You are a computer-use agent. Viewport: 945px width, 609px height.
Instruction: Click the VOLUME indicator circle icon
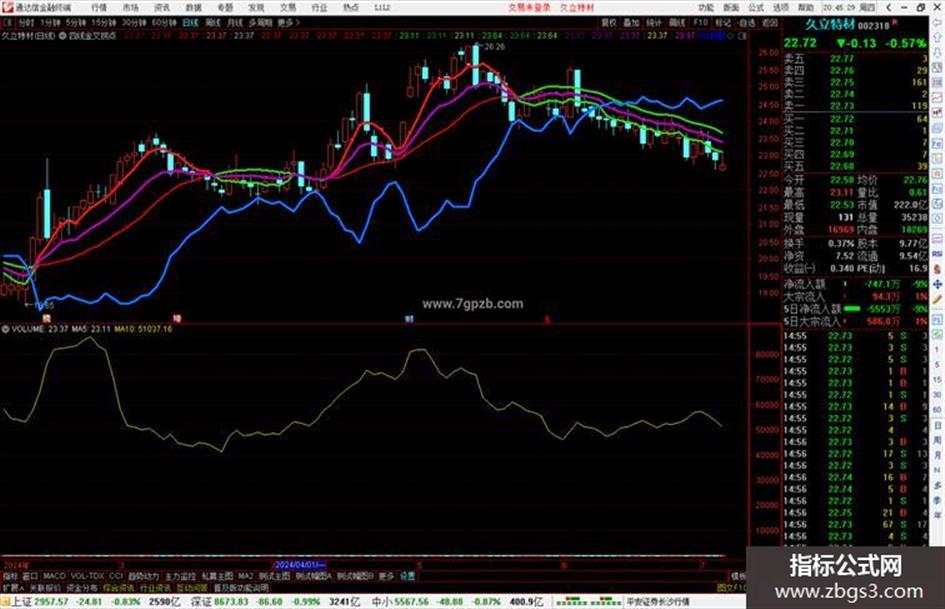(5, 329)
